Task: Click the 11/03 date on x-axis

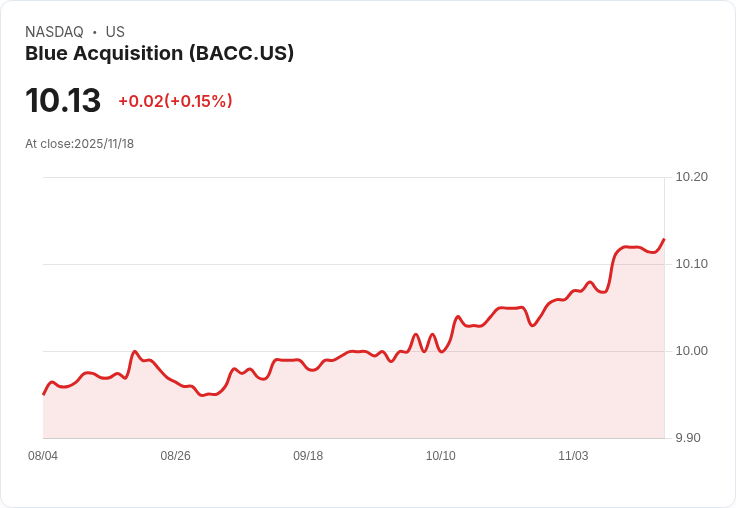Action: 573,456
